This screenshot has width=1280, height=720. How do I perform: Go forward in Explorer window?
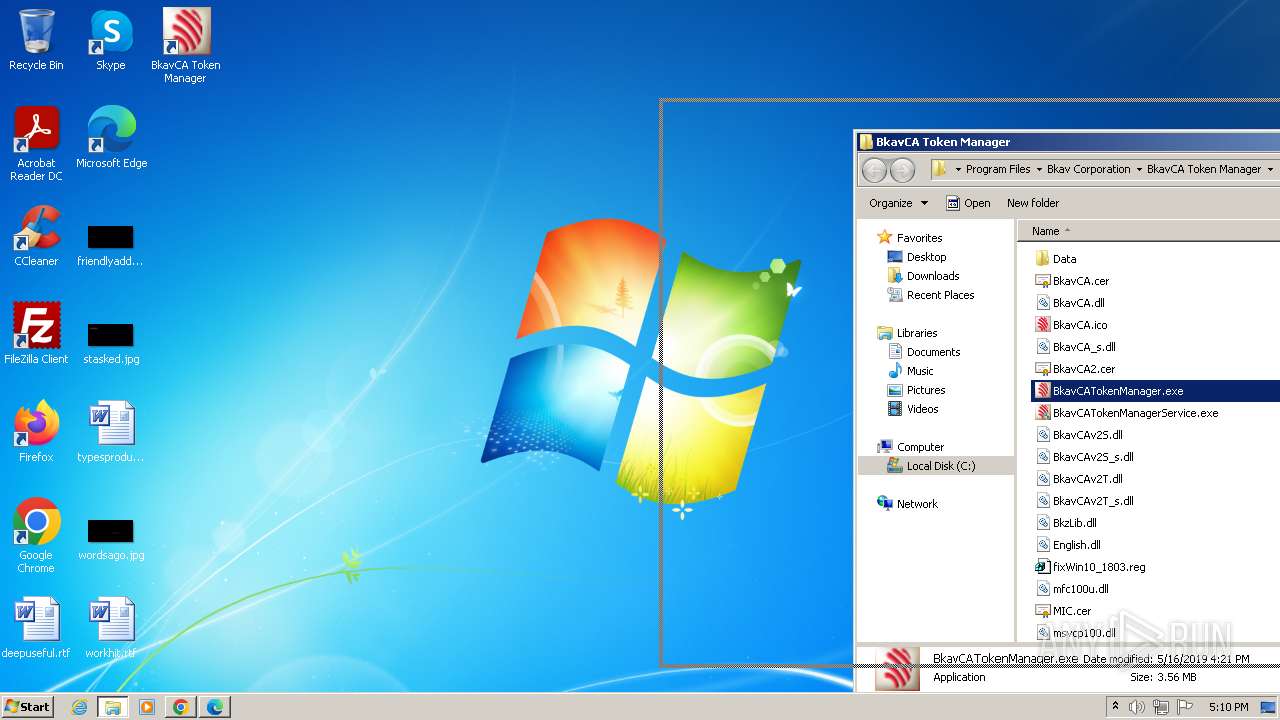902,171
